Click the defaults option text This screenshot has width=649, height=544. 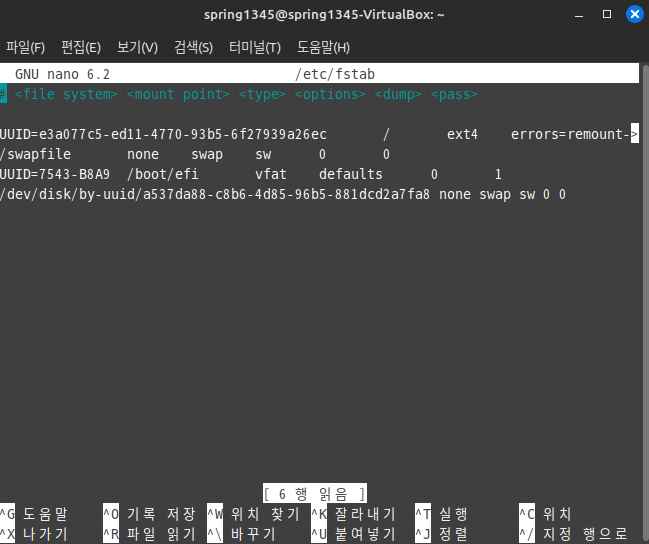tap(351, 174)
